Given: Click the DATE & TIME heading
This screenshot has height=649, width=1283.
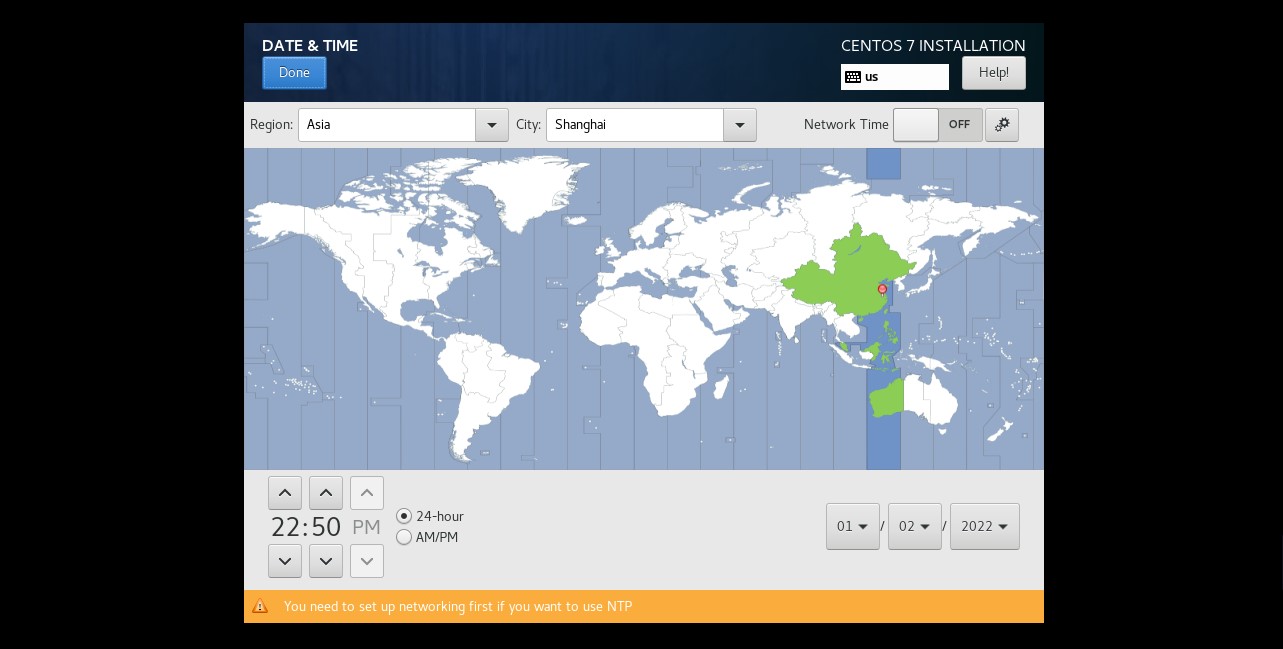Looking at the screenshot, I should tap(310, 46).
